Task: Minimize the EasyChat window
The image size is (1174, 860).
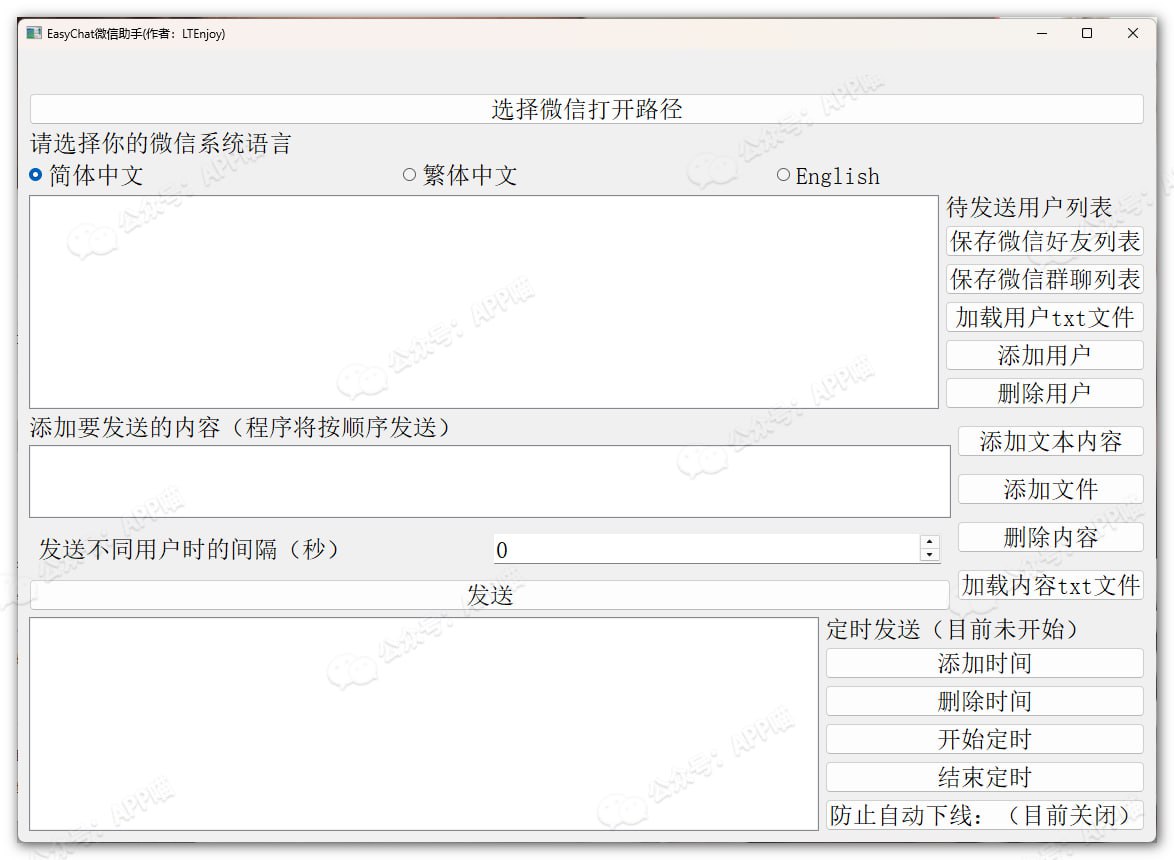Action: tap(1041, 33)
